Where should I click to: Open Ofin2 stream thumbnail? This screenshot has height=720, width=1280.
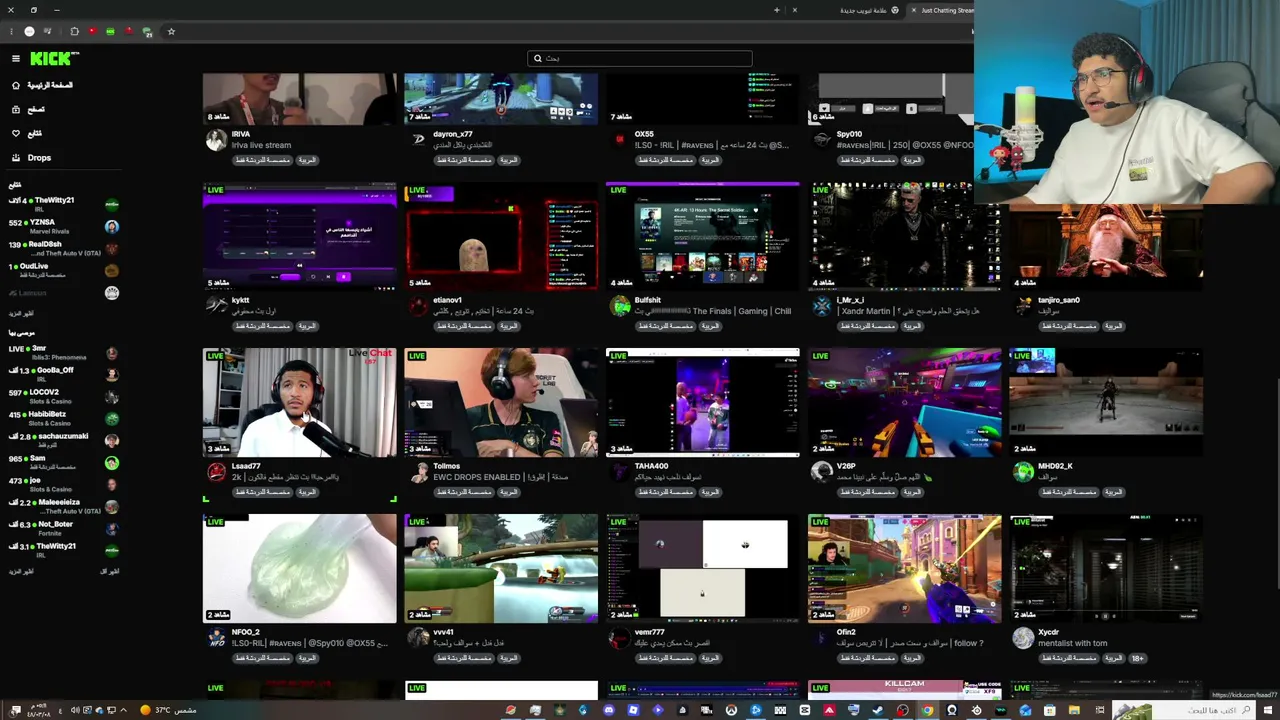(904, 568)
